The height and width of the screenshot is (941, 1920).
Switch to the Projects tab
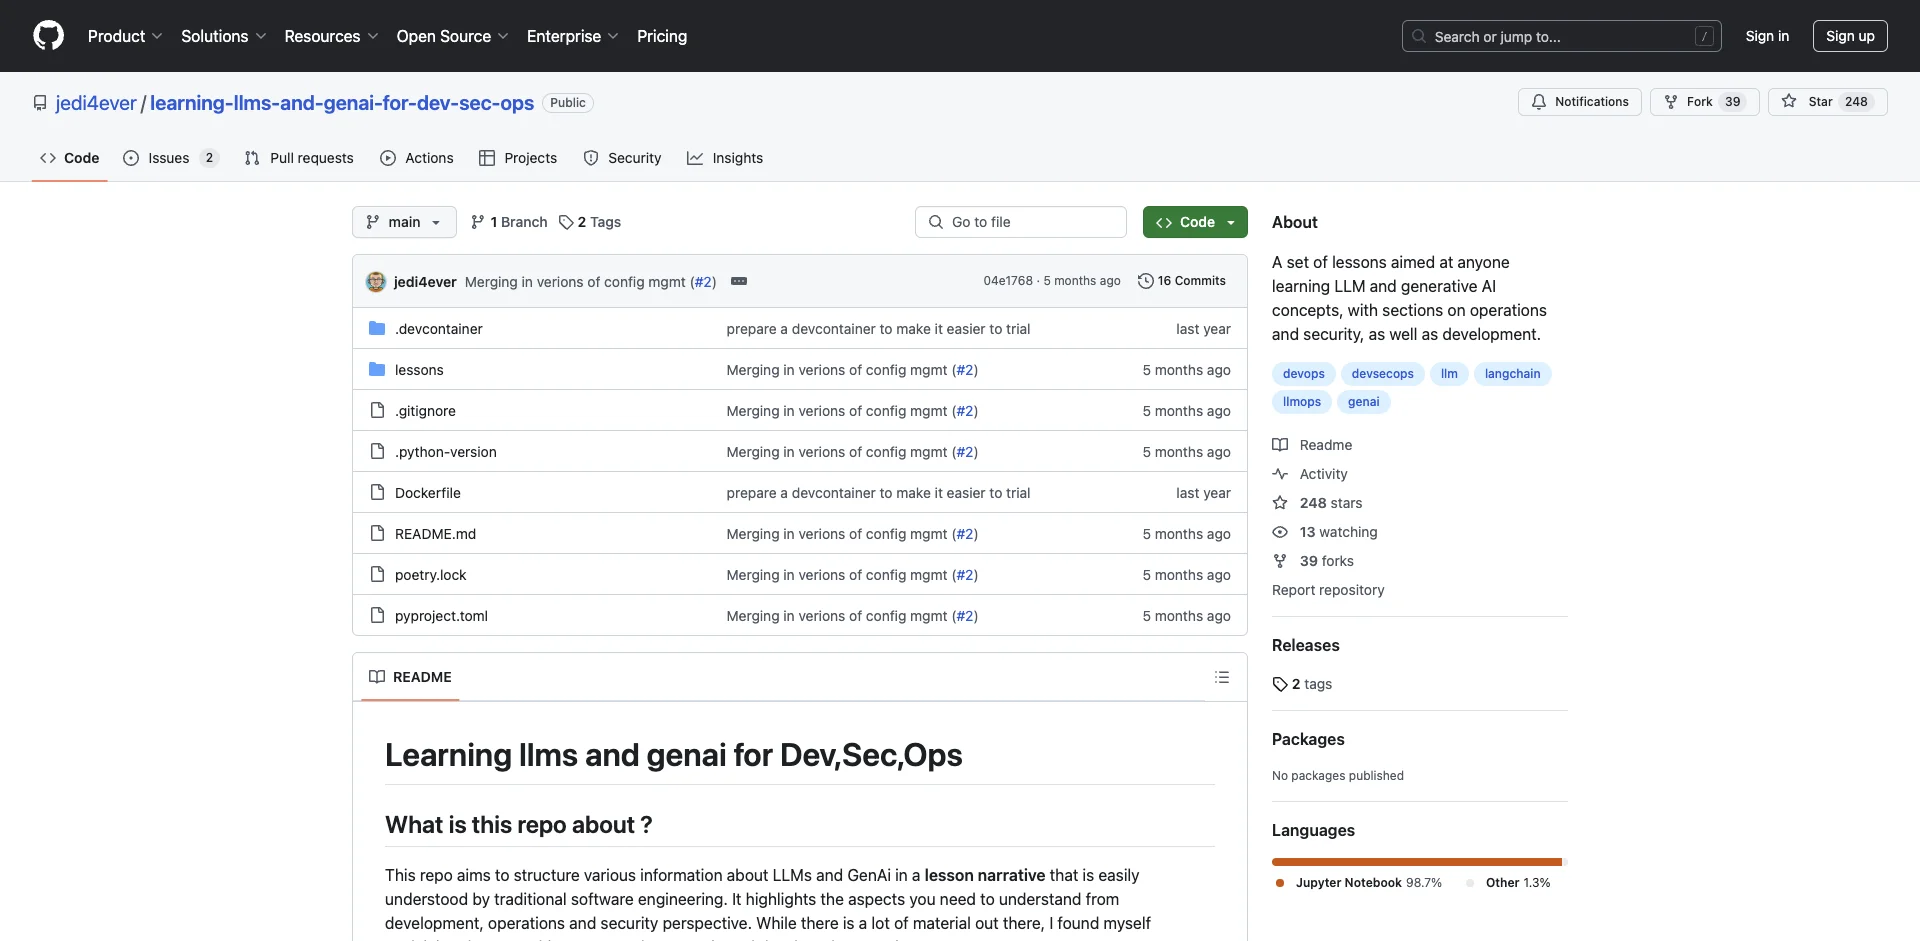[x=518, y=158]
